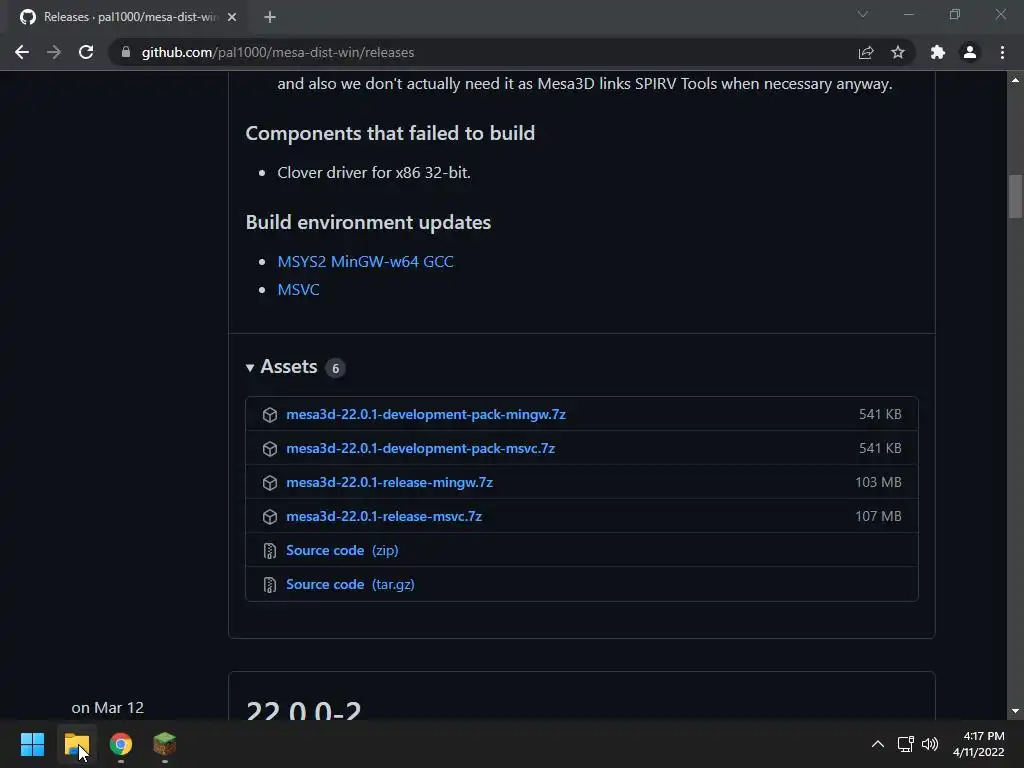
Task: Open network status tray icon
Action: click(905, 744)
